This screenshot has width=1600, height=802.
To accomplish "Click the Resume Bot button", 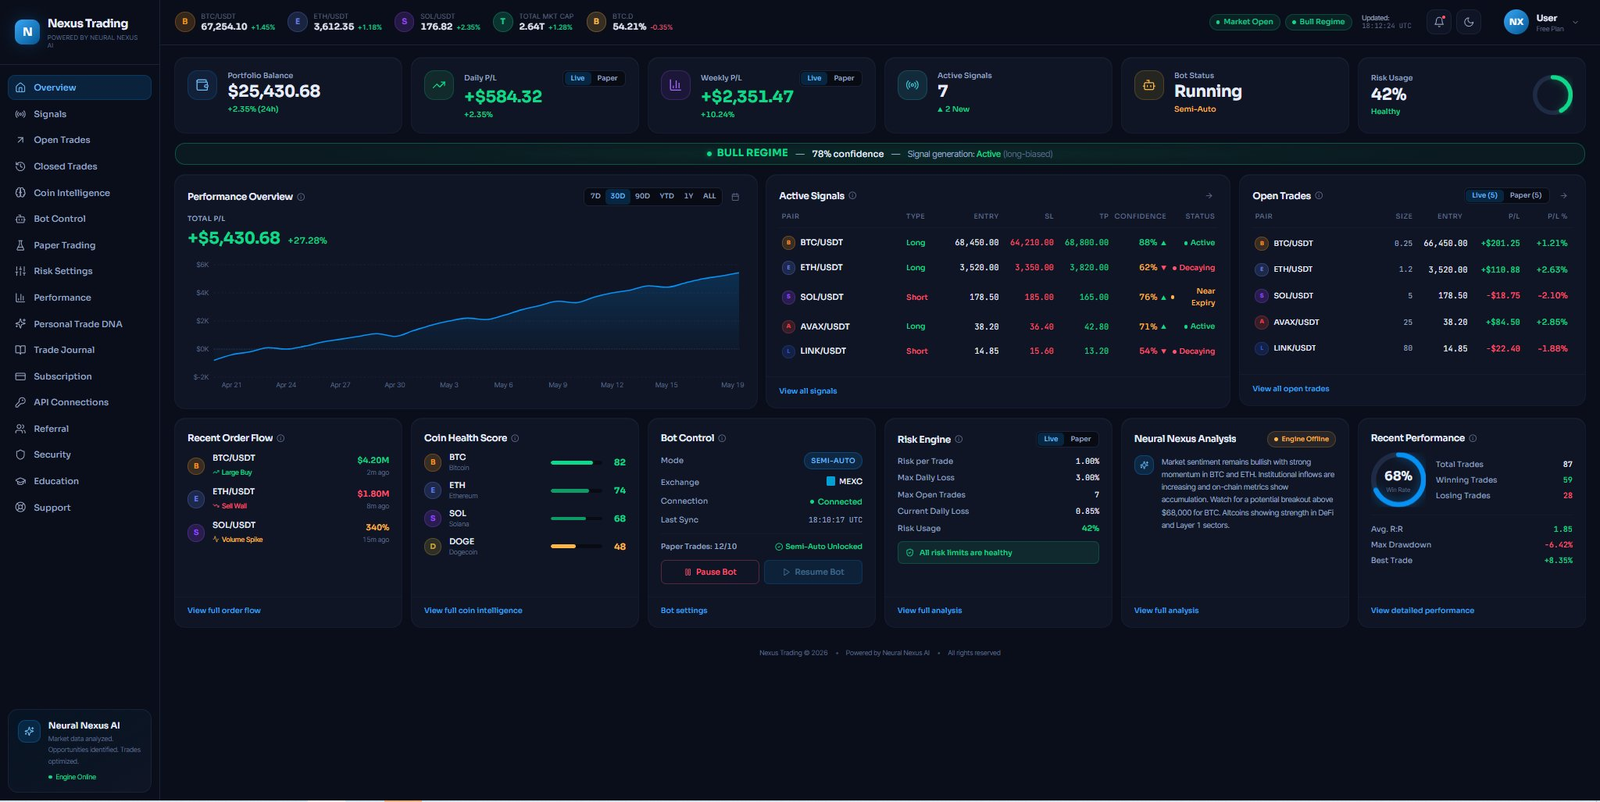I will tap(813, 572).
